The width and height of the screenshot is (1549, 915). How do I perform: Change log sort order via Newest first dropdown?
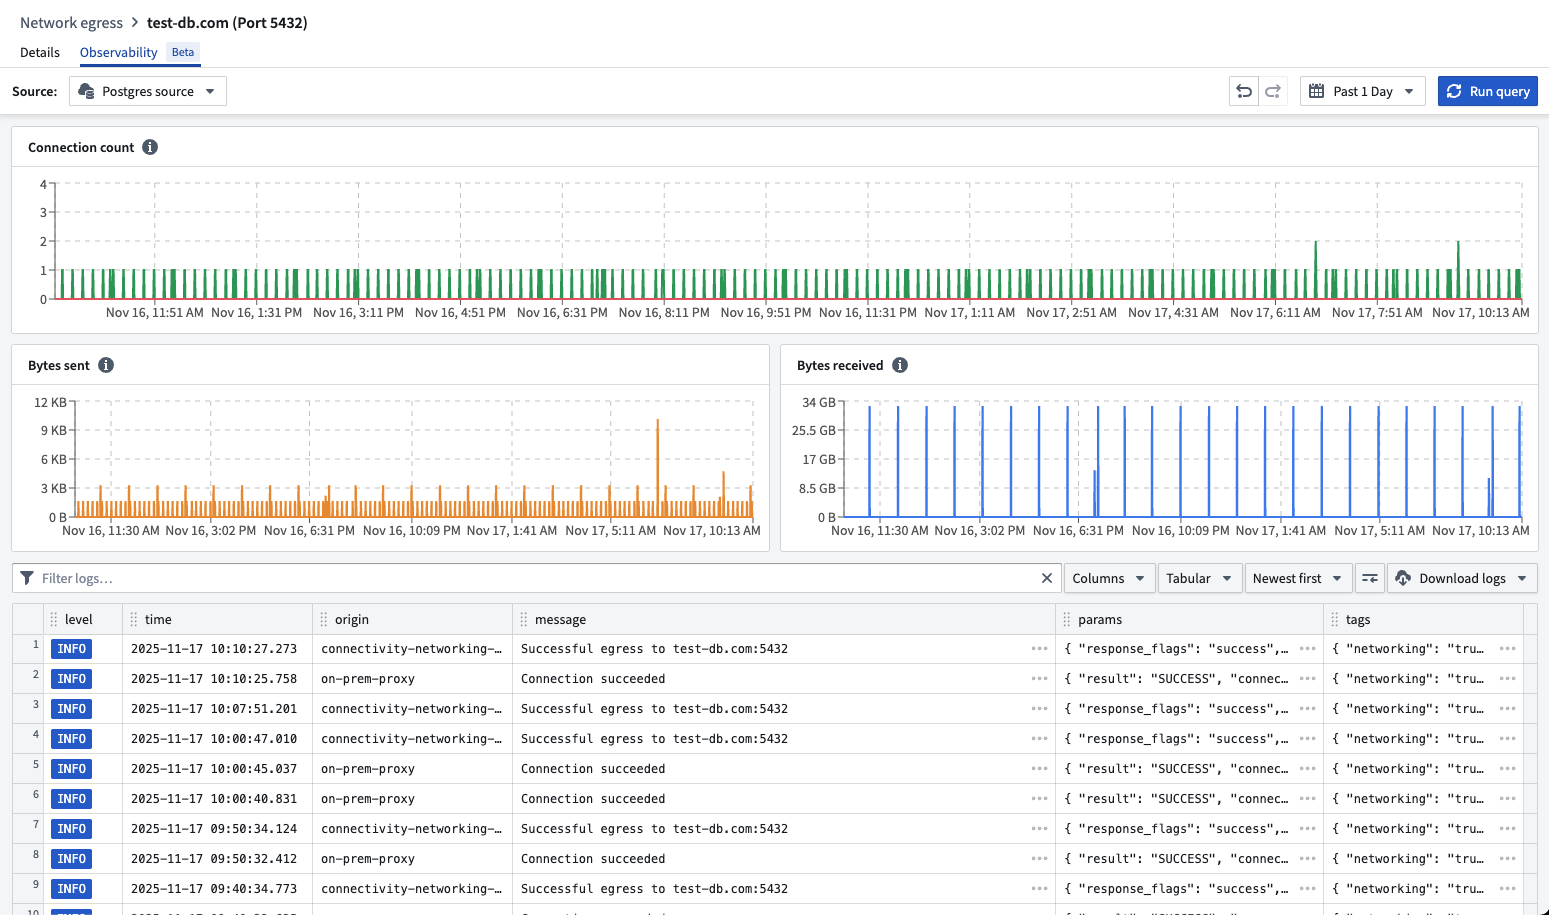click(x=1297, y=578)
